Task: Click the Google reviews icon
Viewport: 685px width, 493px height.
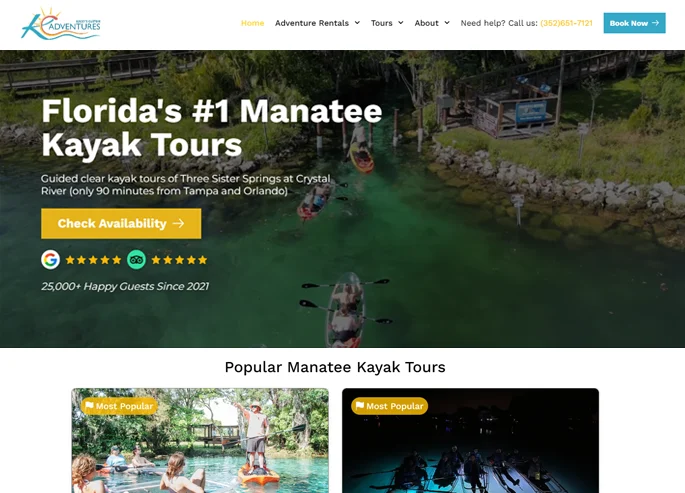Action: pyautogui.click(x=51, y=259)
